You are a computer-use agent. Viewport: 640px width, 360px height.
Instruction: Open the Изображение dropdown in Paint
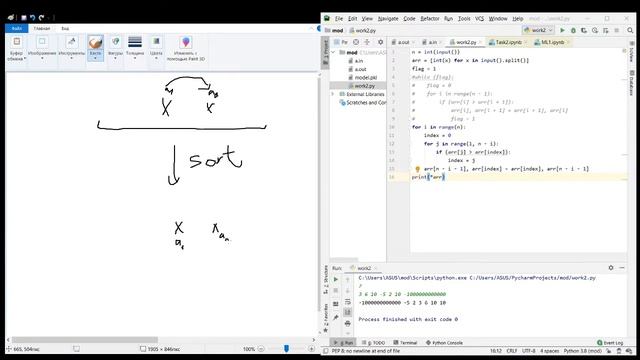point(42,49)
